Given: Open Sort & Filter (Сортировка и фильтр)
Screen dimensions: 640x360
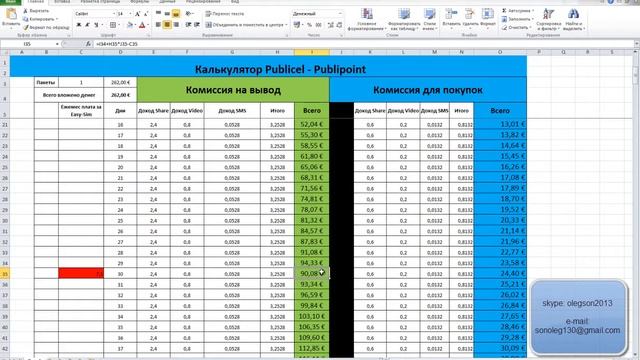Looking at the screenshot, I should point(549,20).
